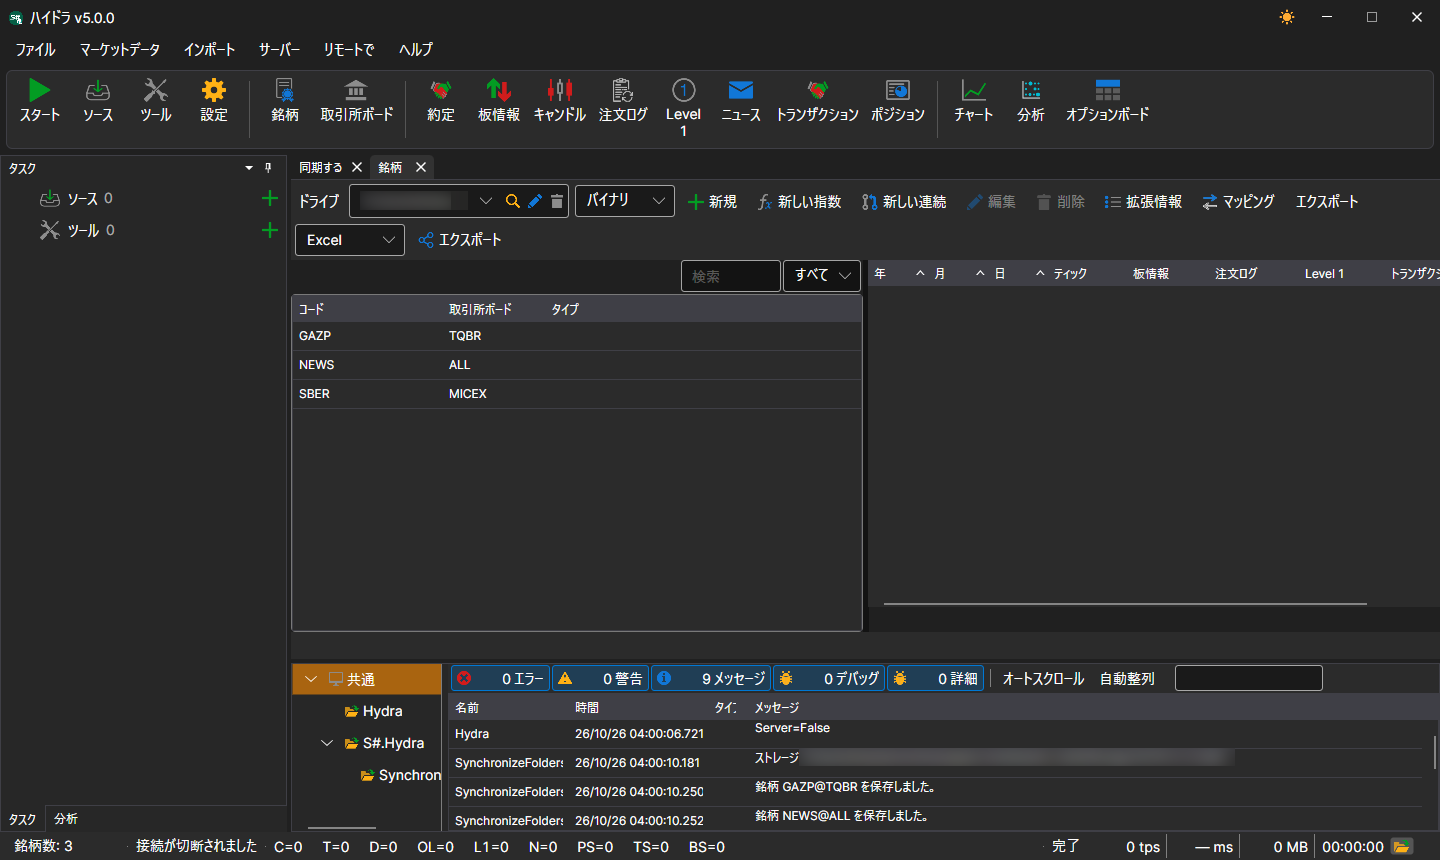Open the Candles toolbar icon
Viewport: 1440px width, 860px height.
[x=560, y=90]
